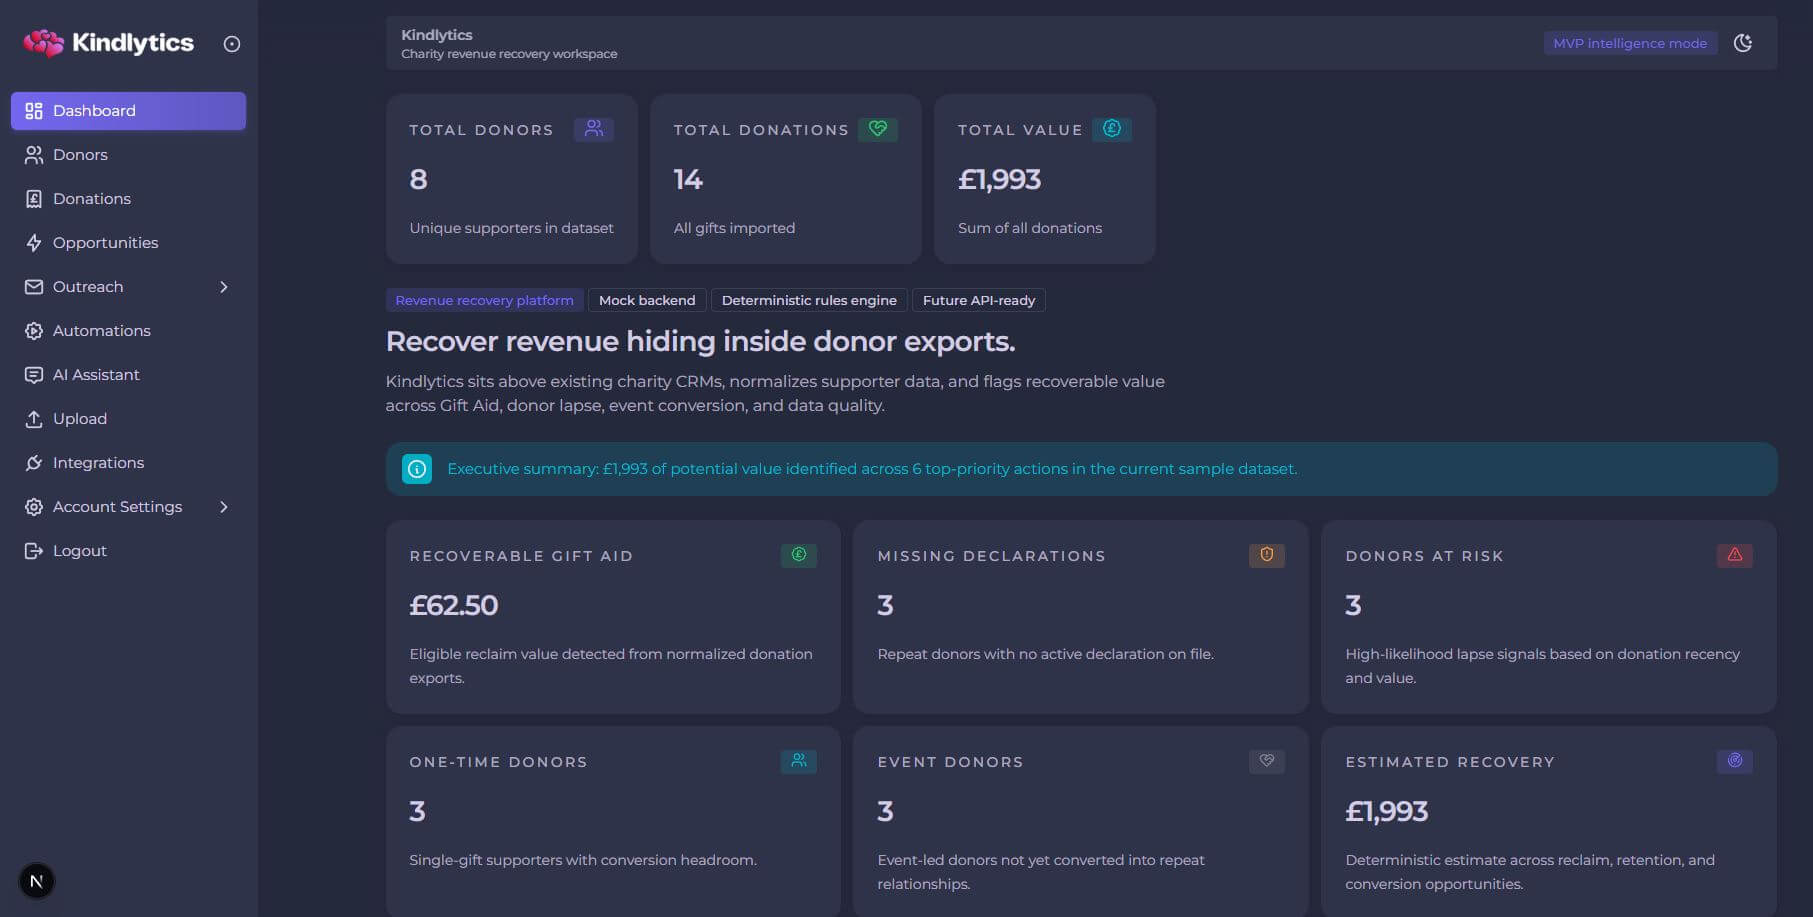Image resolution: width=1813 pixels, height=917 pixels.
Task: Click the Total Value £1,993 figure
Action: [1000, 179]
